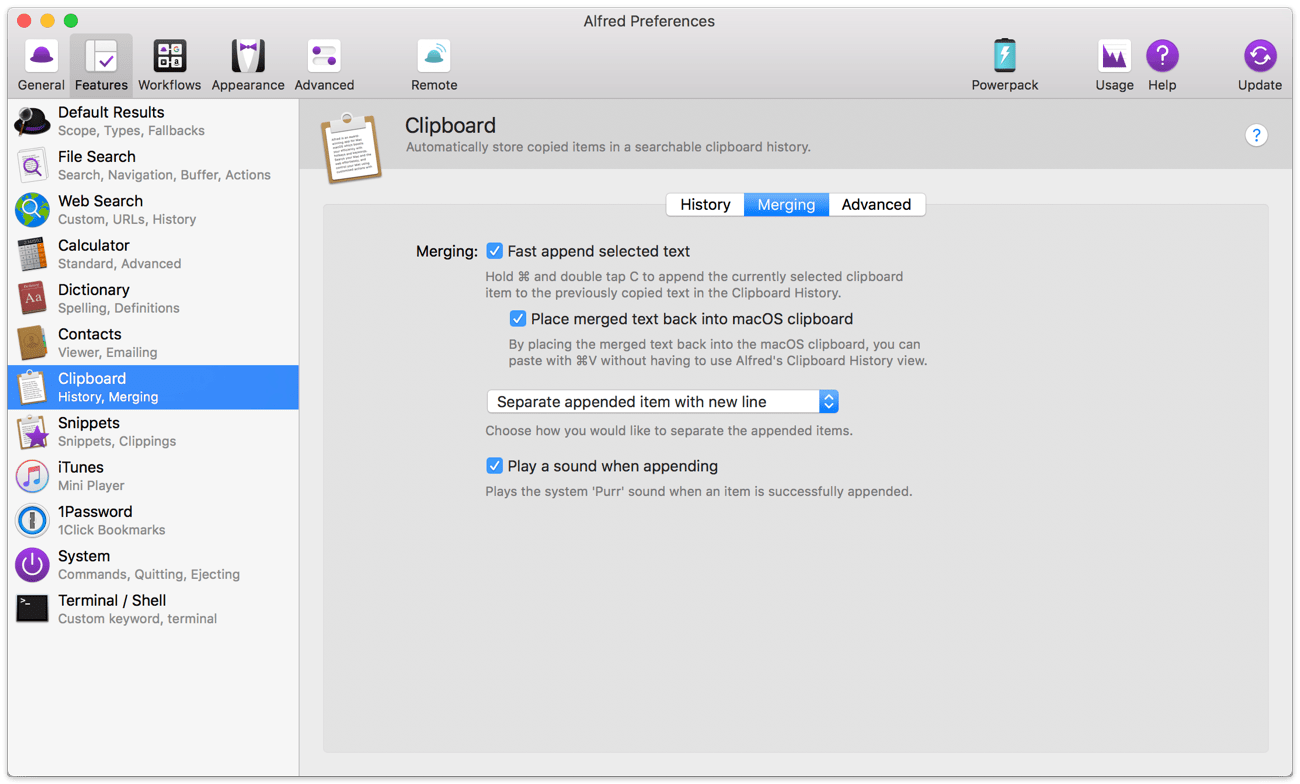This screenshot has width=1300, height=784.
Task: Open the Appearance tuxedo icon
Action: [x=248, y=56]
